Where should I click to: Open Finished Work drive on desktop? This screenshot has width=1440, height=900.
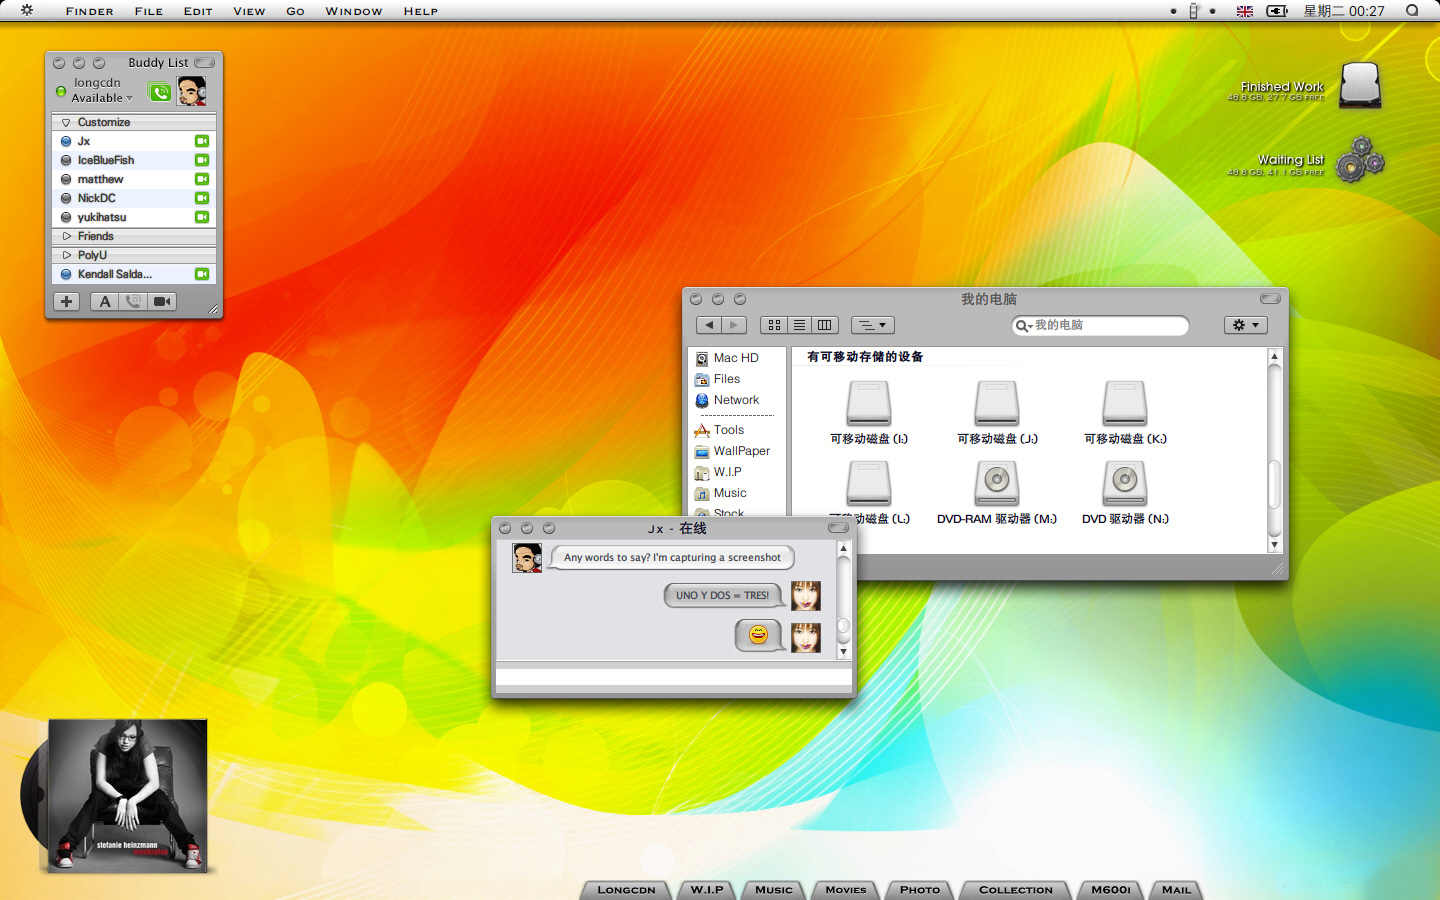pyautogui.click(x=1360, y=85)
